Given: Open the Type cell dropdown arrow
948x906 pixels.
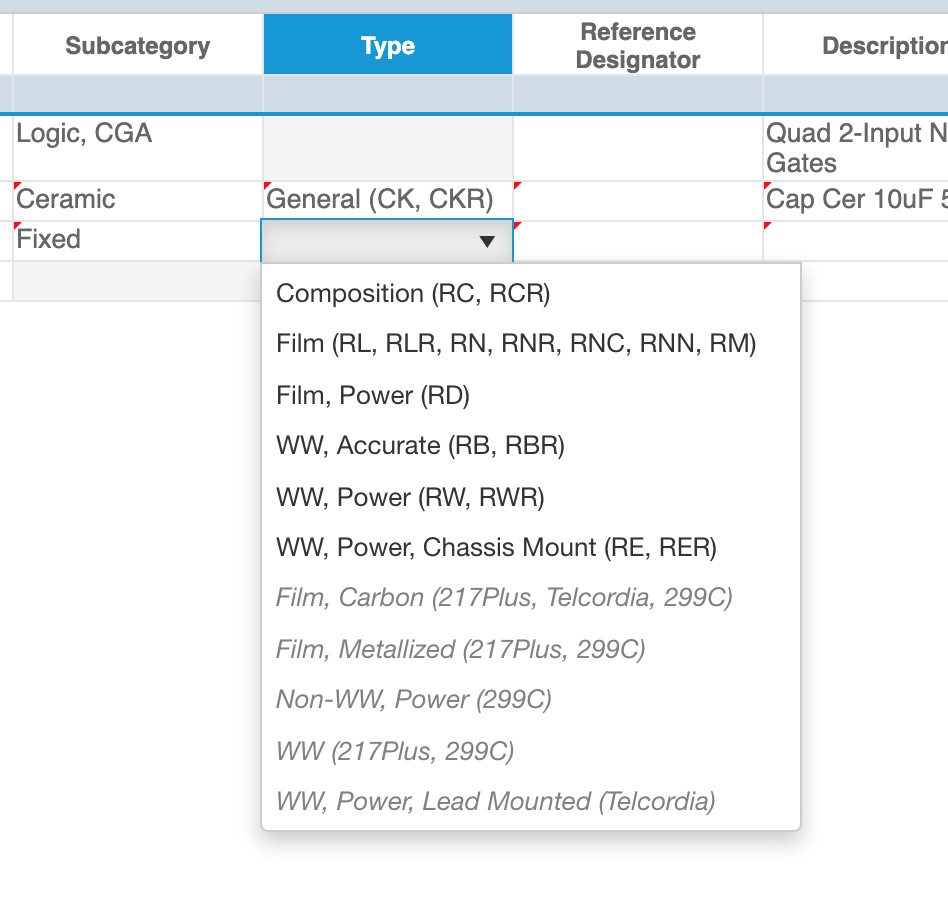Looking at the screenshot, I should 487,241.
